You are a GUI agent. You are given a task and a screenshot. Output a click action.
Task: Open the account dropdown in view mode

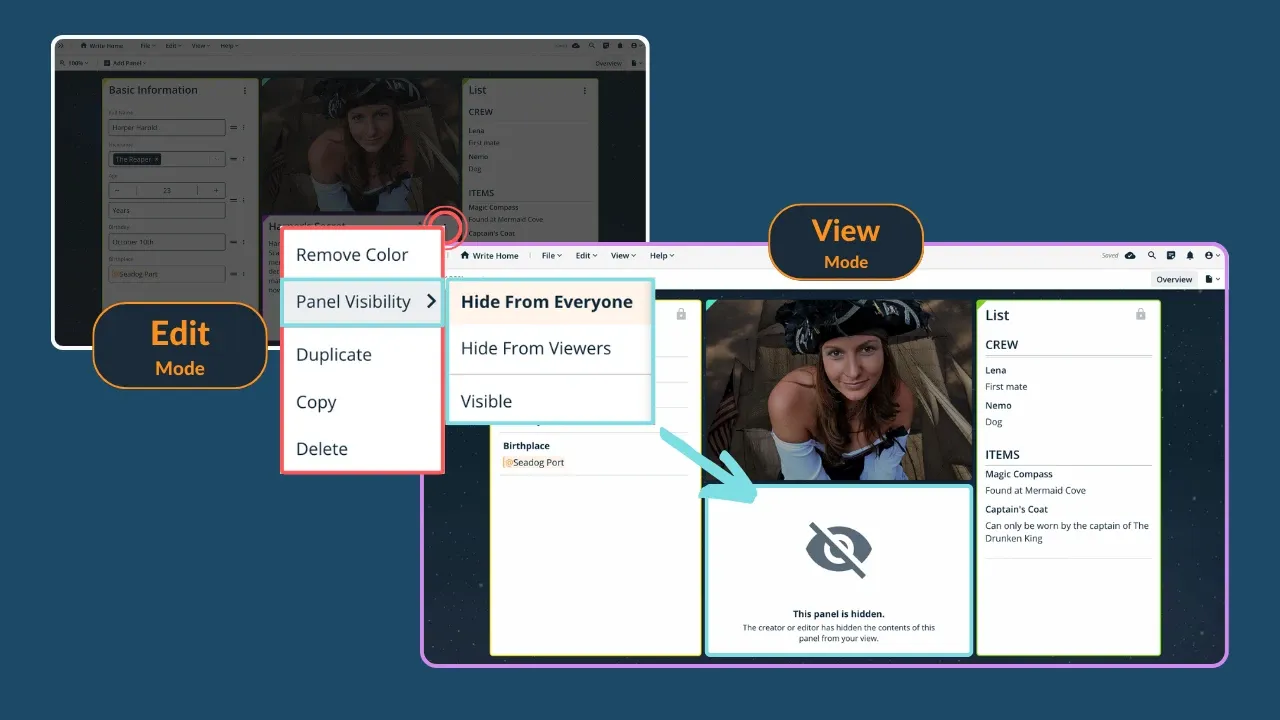pos(1211,256)
